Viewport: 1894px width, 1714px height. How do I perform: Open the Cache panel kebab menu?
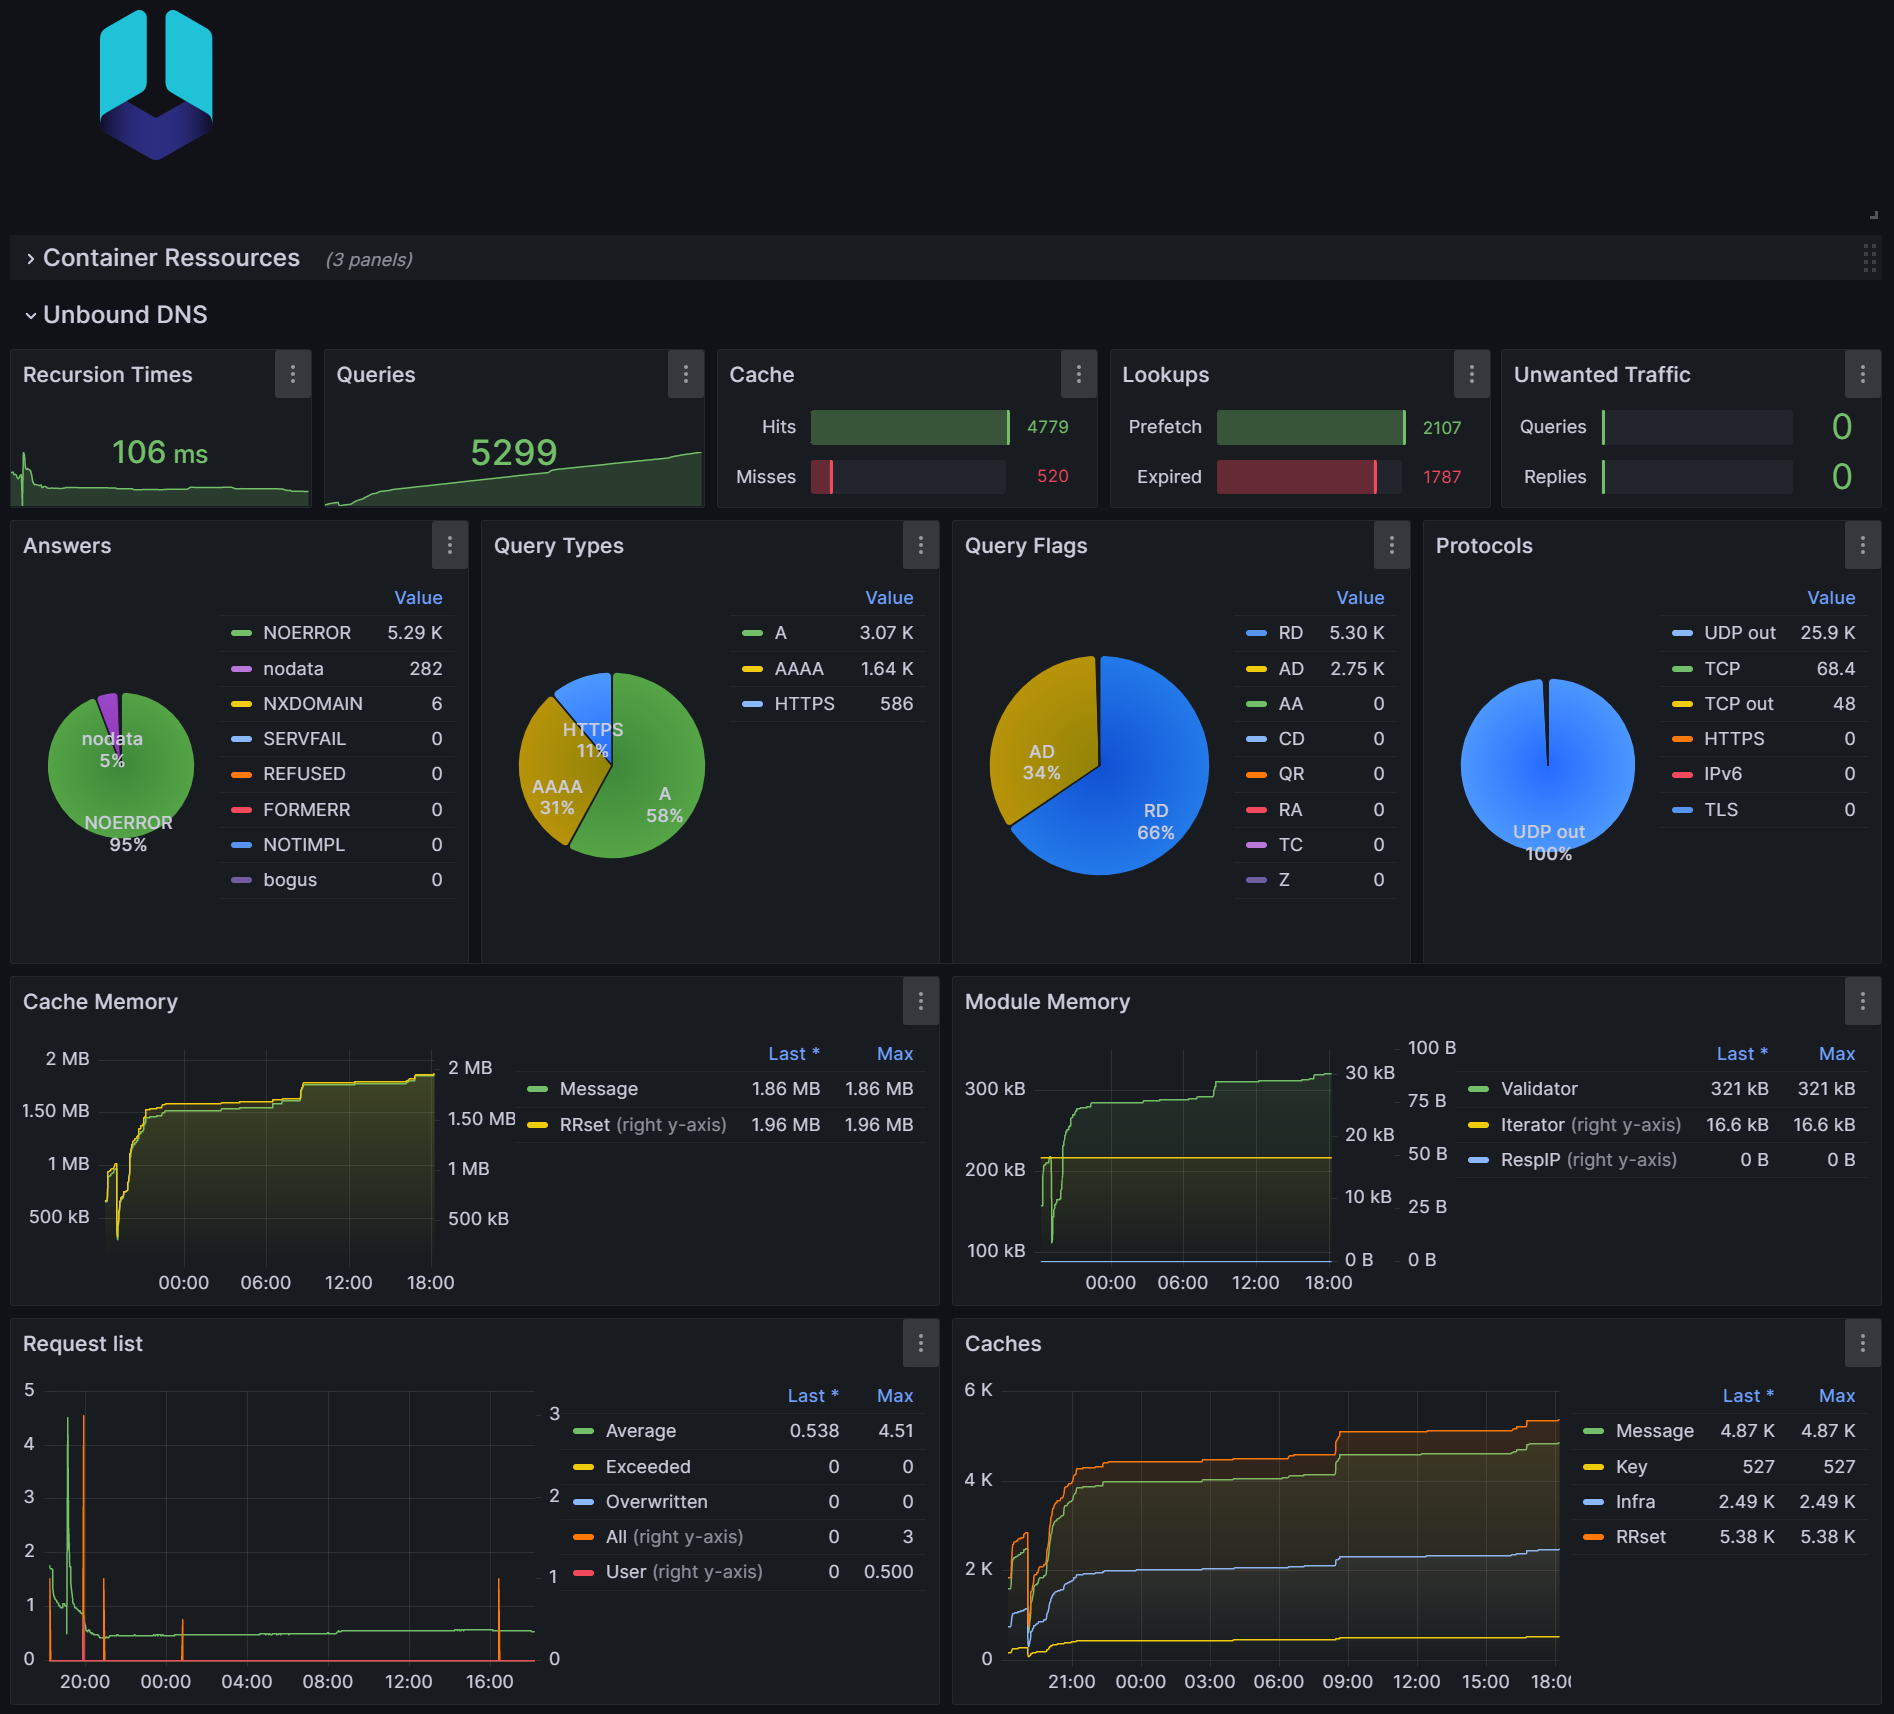1079,374
